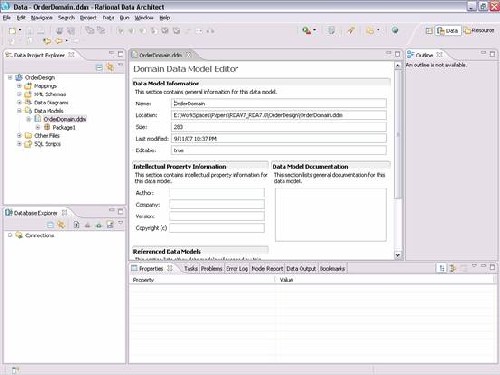Click the Name input field
Image resolution: width=500 pixels, height=375 pixels.
point(279,103)
